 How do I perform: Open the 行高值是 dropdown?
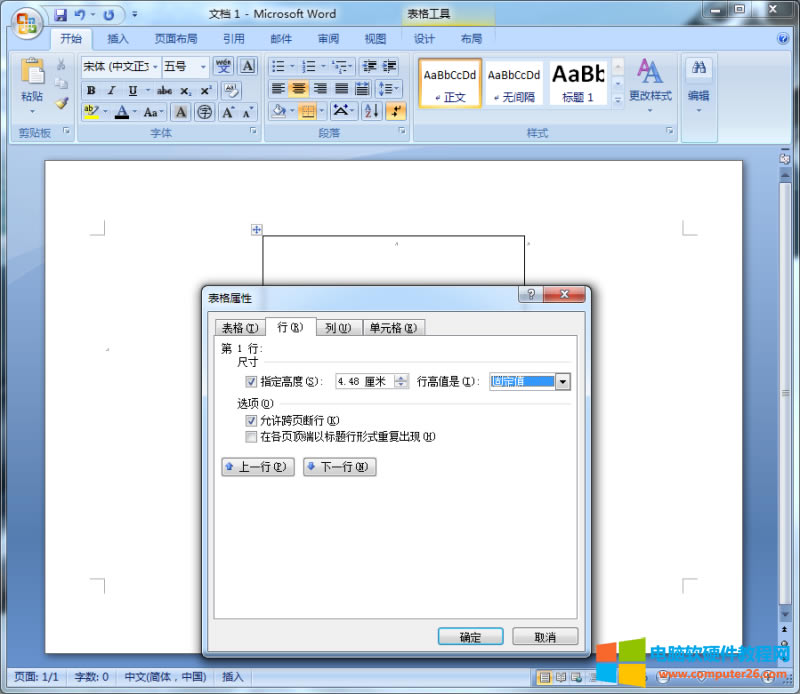(562, 382)
